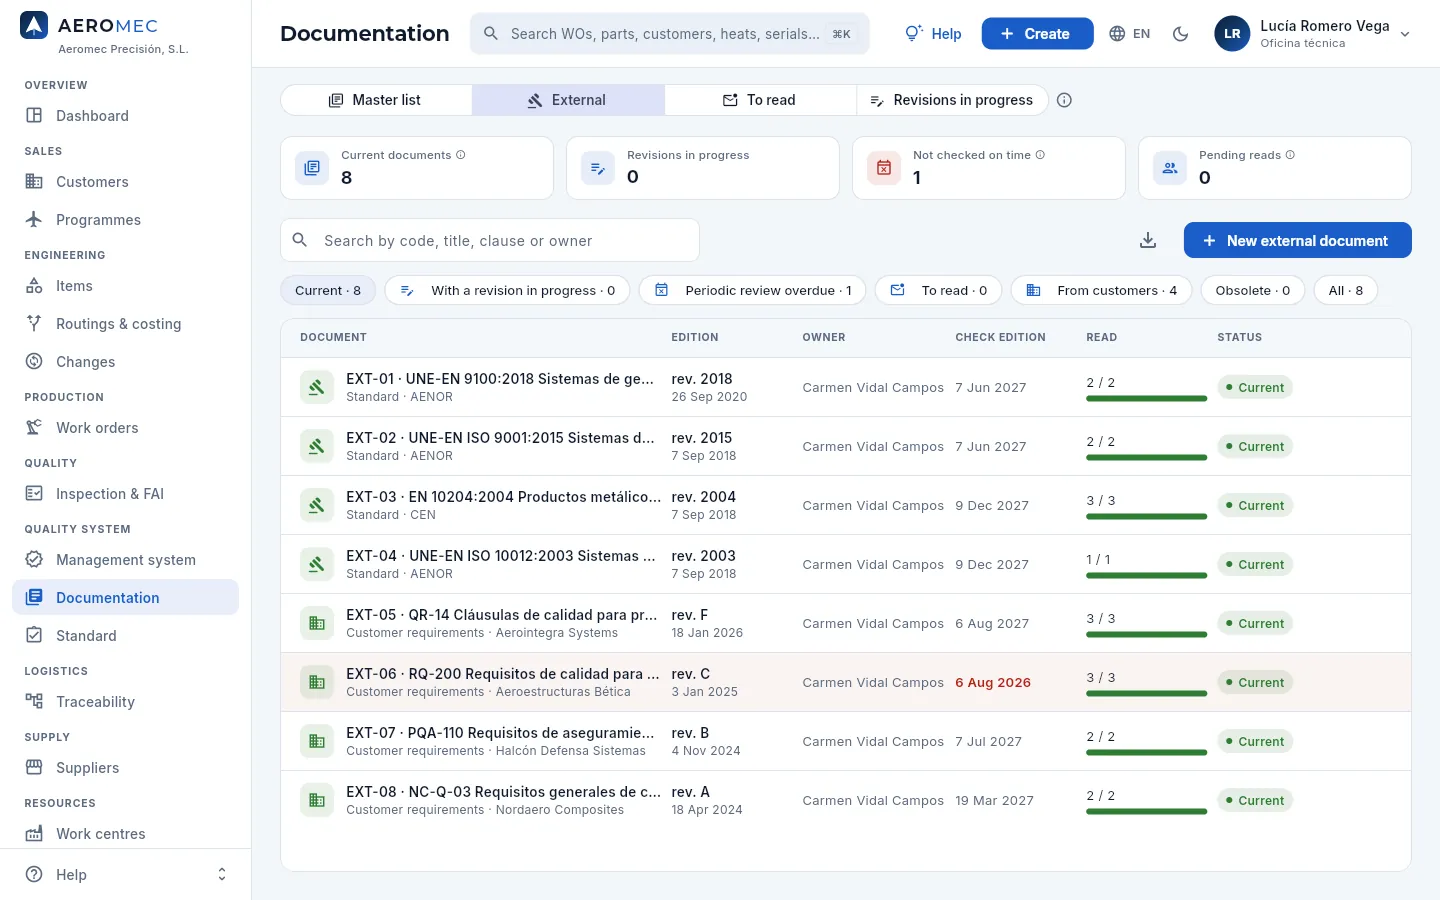Go to Programmes section
Image resolution: width=1440 pixels, height=900 pixels.
[126, 220]
